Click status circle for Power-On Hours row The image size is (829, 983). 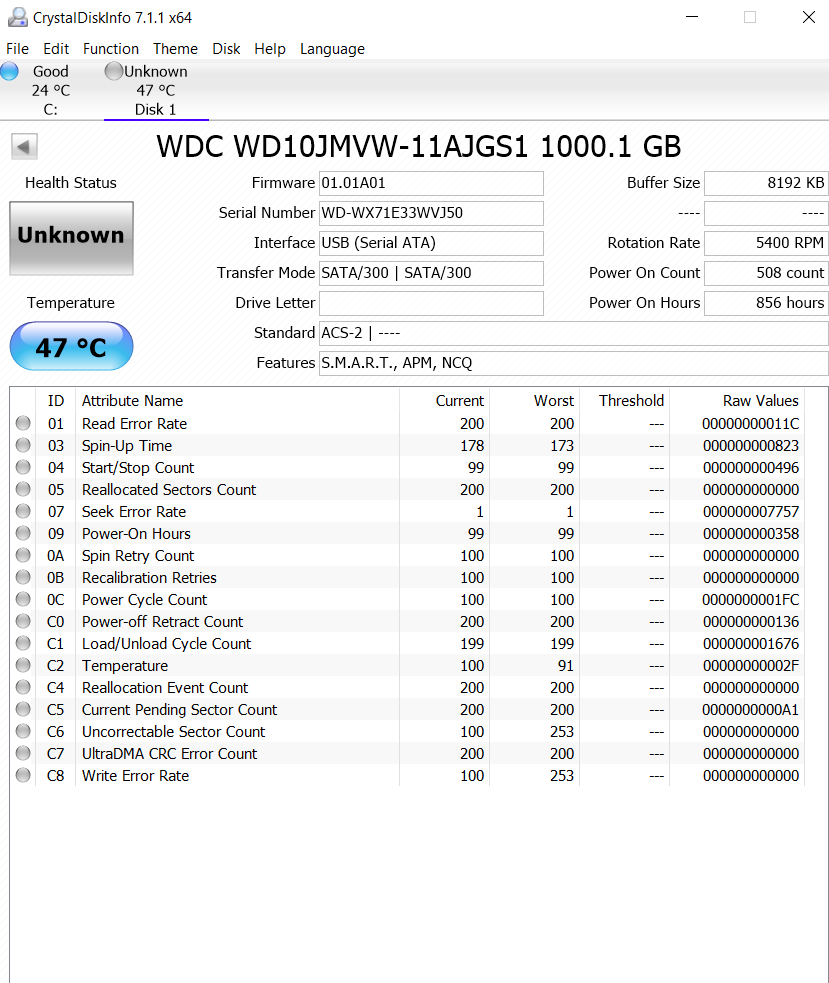[23, 533]
